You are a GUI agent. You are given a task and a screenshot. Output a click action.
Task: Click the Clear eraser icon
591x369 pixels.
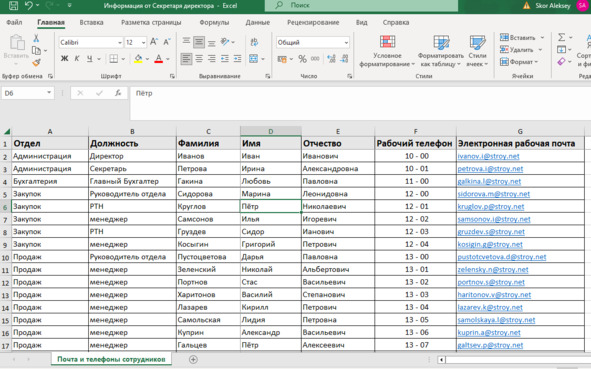tap(562, 61)
